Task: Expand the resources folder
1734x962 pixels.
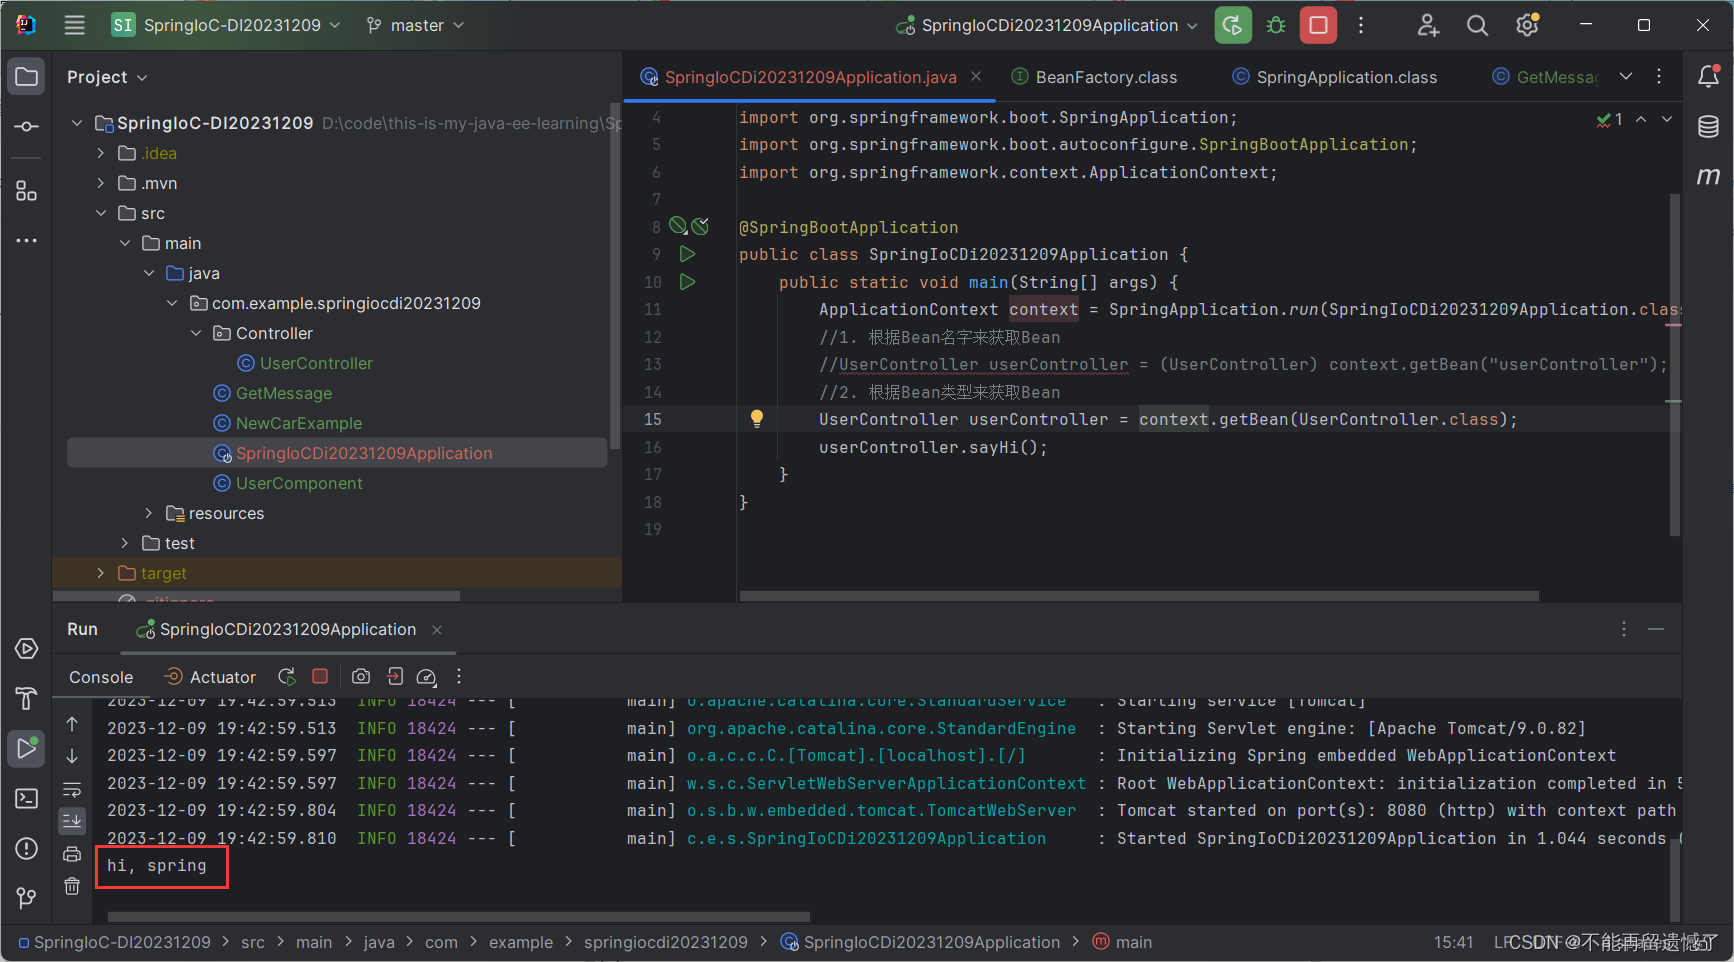Action: point(149,513)
